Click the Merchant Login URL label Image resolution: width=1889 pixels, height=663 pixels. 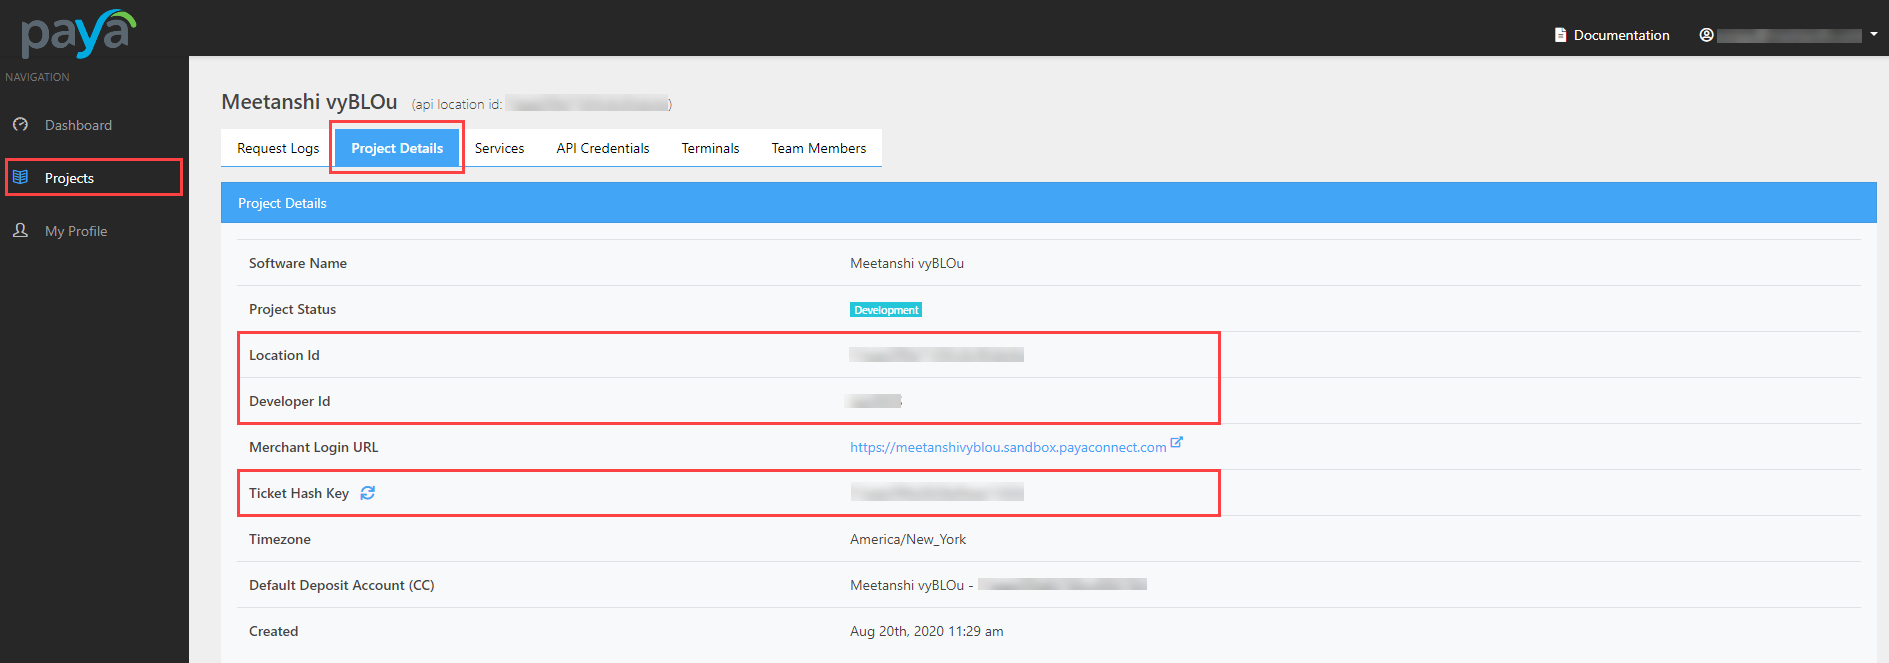313,447
